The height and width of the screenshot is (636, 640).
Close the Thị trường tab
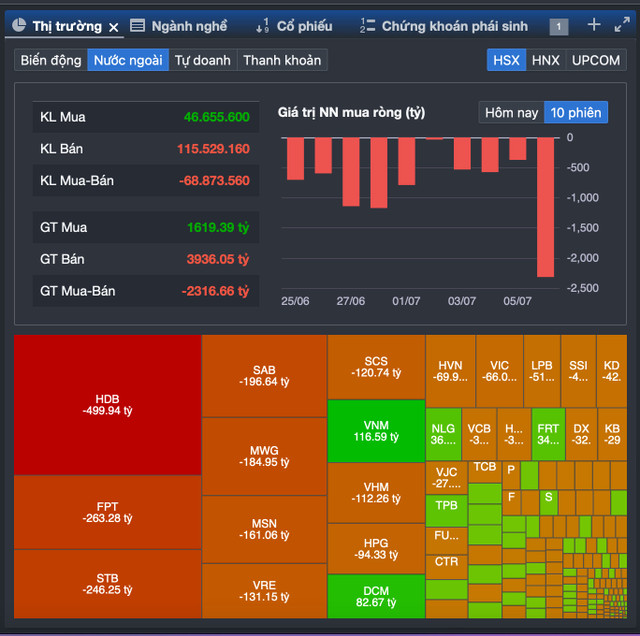click(x=113, y=27)
